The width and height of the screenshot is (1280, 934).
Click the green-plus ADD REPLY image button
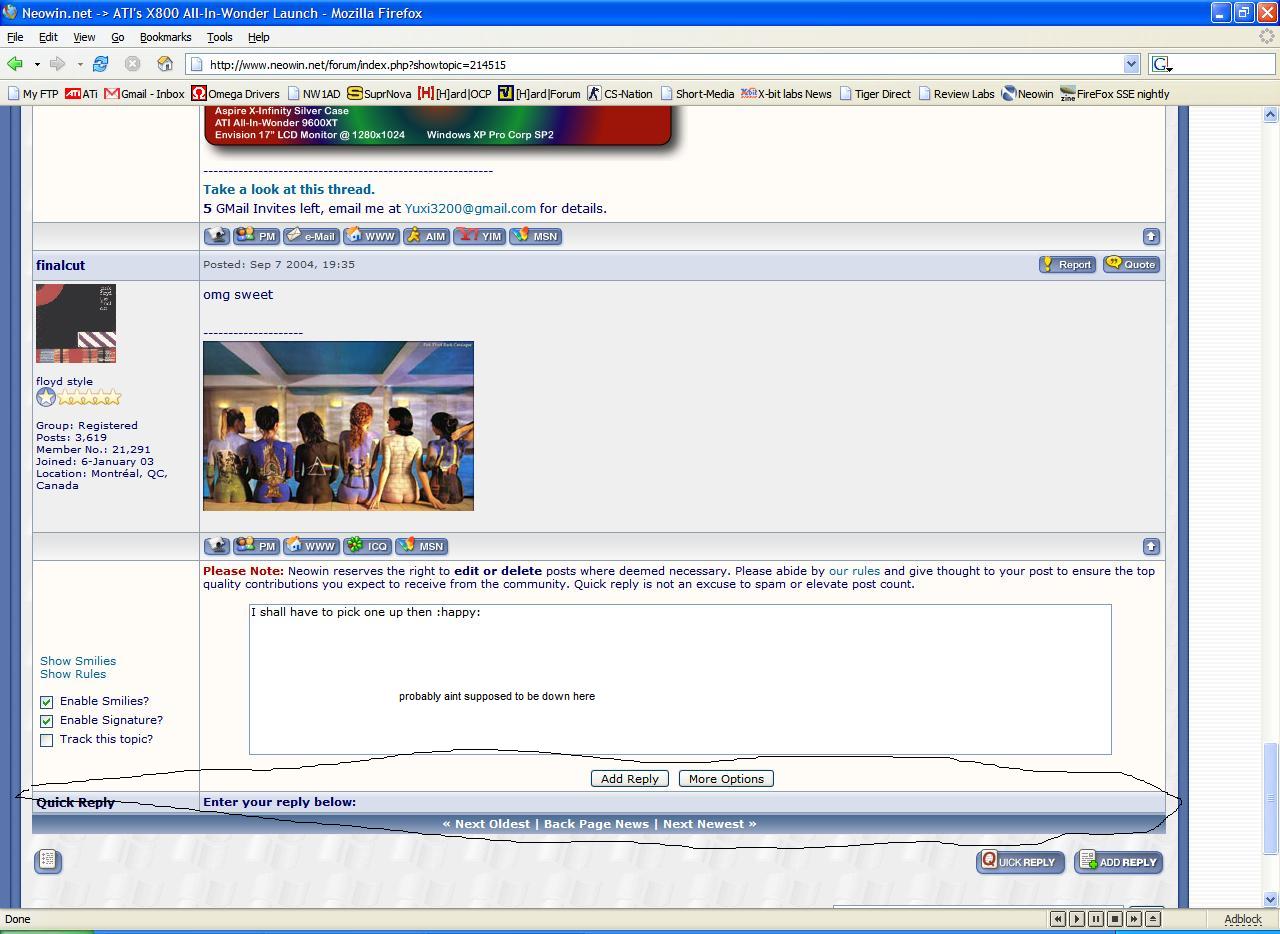tap(1118, 862)
